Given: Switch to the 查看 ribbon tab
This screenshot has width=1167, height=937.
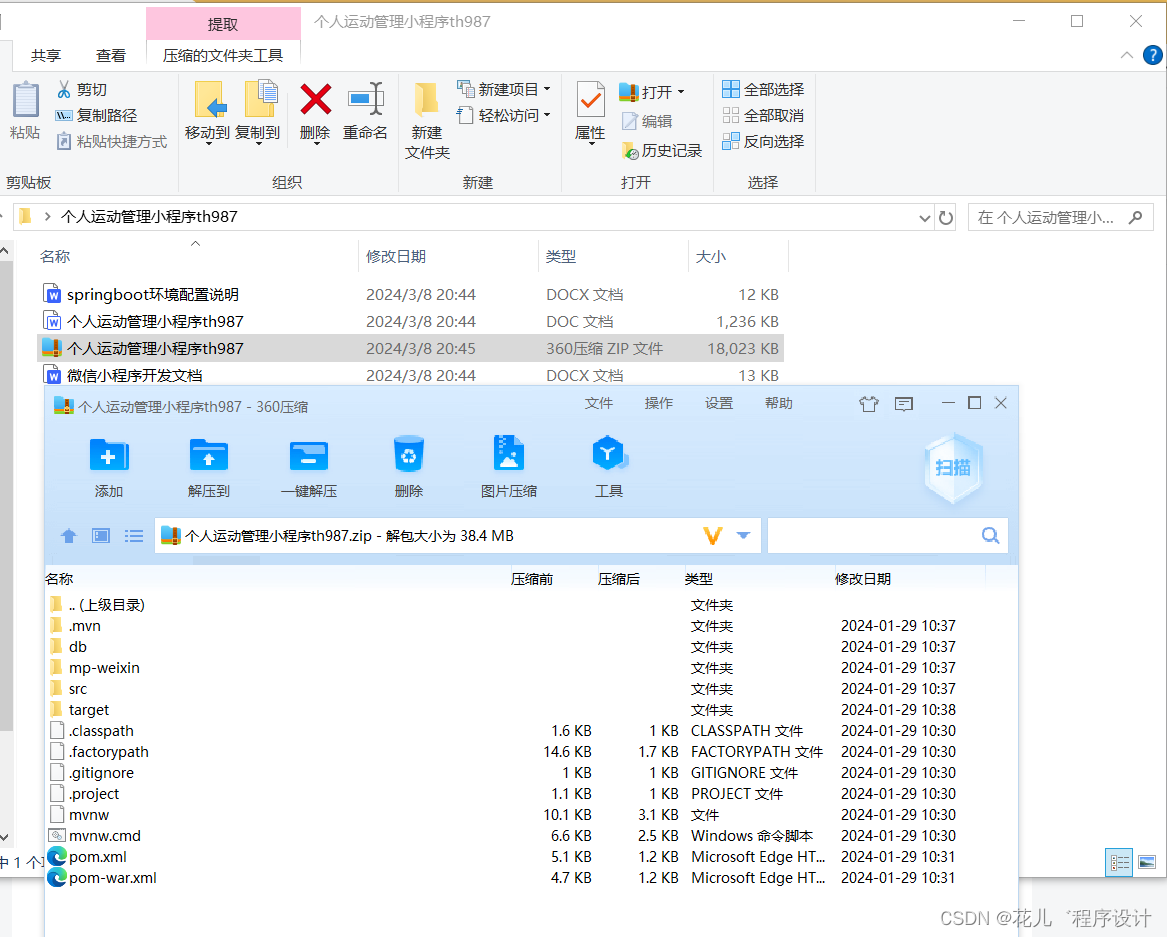Looking at the screenshot, I should click(x=110, y=55).
